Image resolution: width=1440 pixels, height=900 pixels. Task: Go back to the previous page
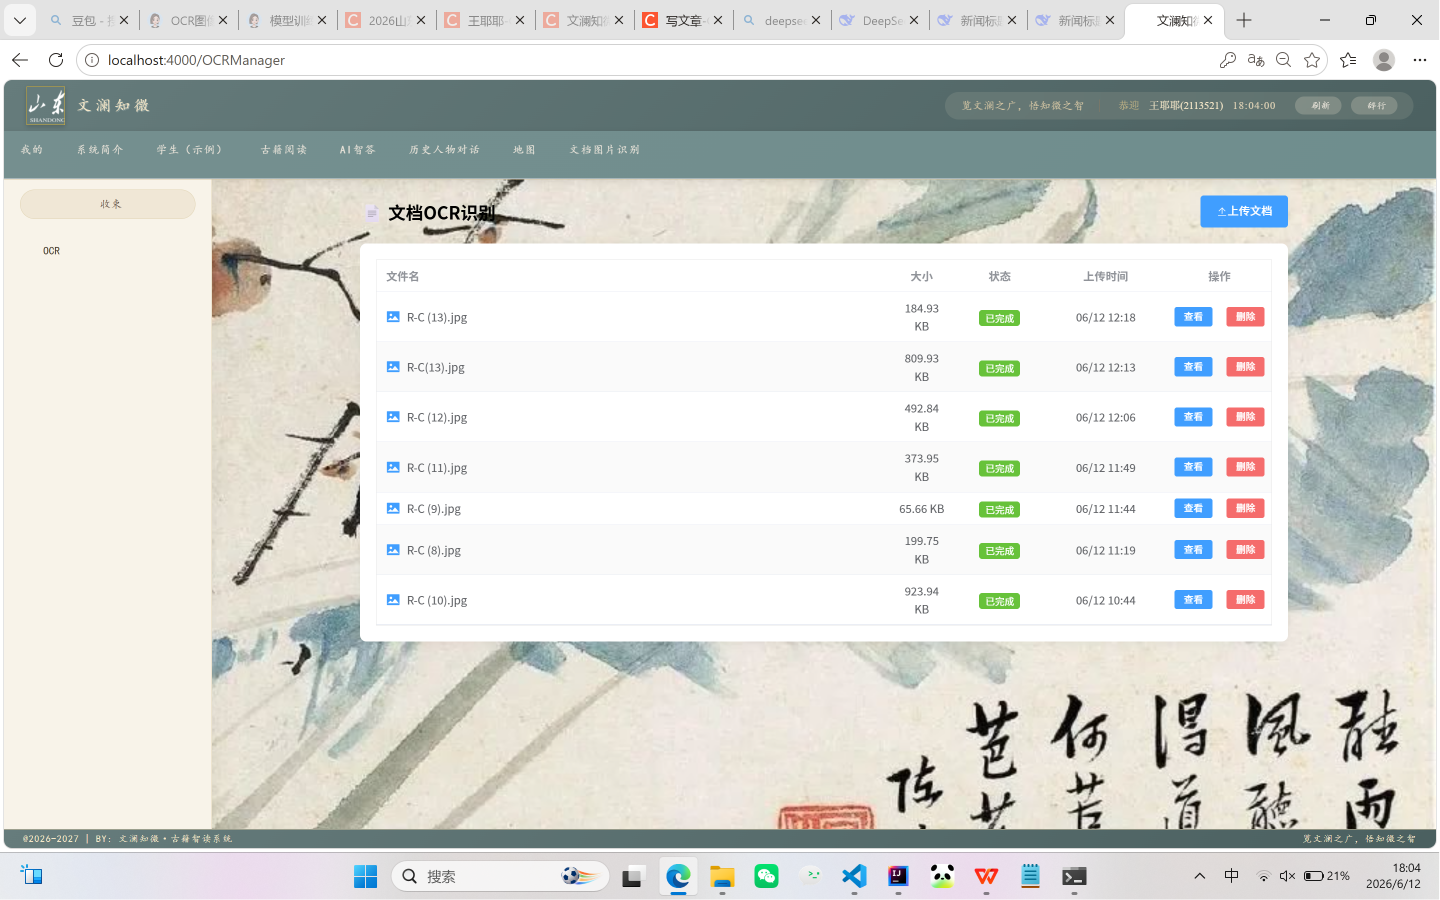click(x=20, y=60)
